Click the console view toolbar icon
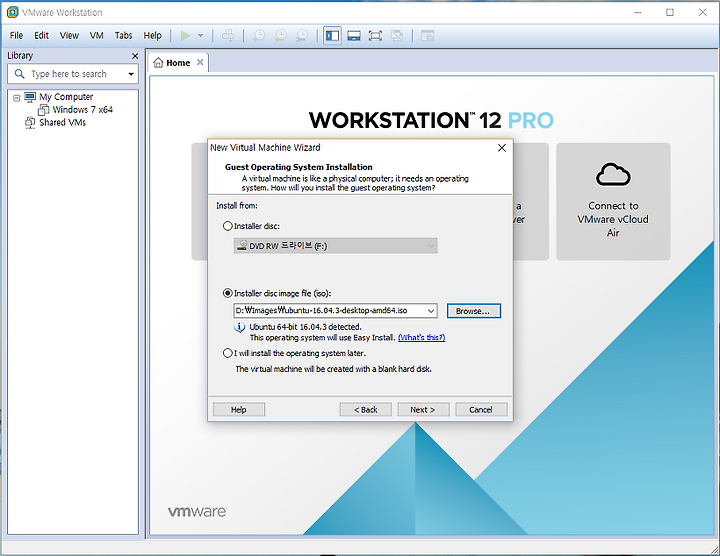Image resolution: width=720 pixels, height=556 pixels. point(428,35)
